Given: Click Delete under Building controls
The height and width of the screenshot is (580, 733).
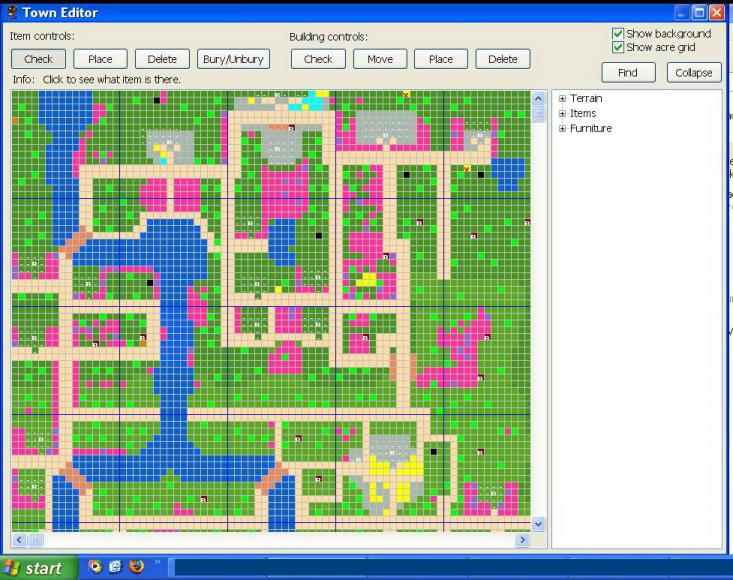Looking at the screenshot, I should (x=503, y=59).
